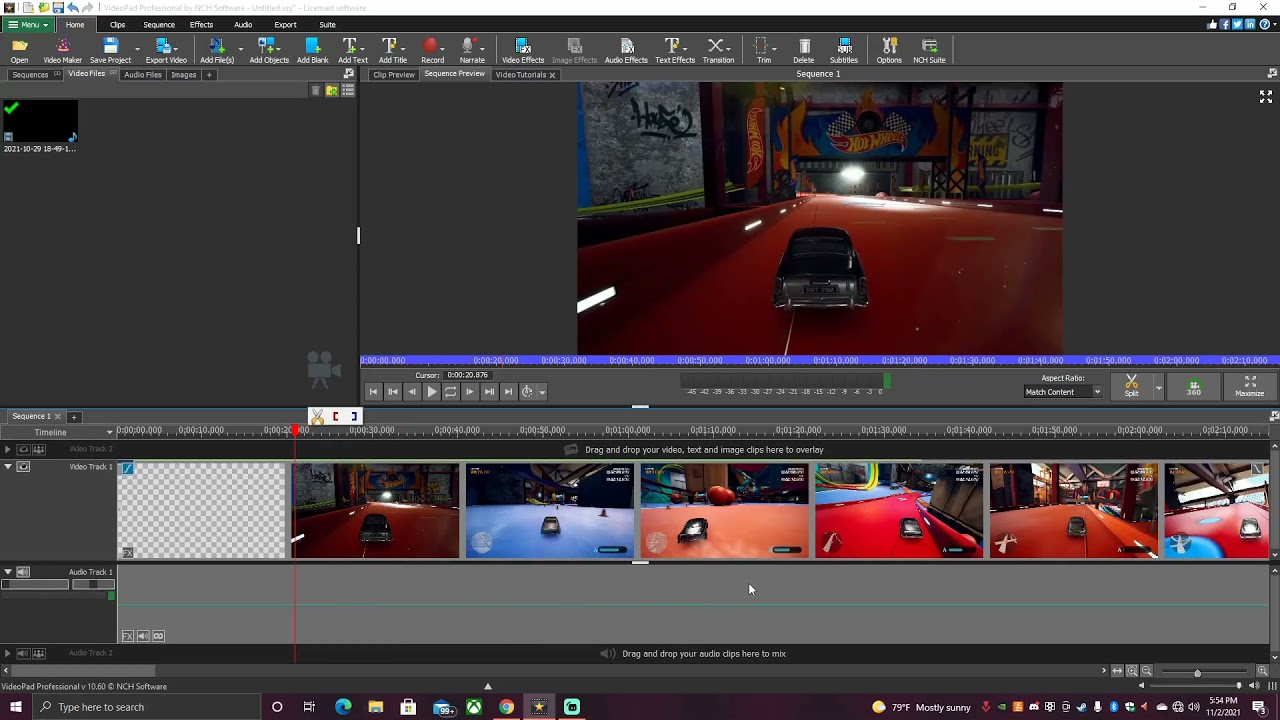1280x720 pixels.
Task: Click the red Record icon
Action: click(432, 51)
